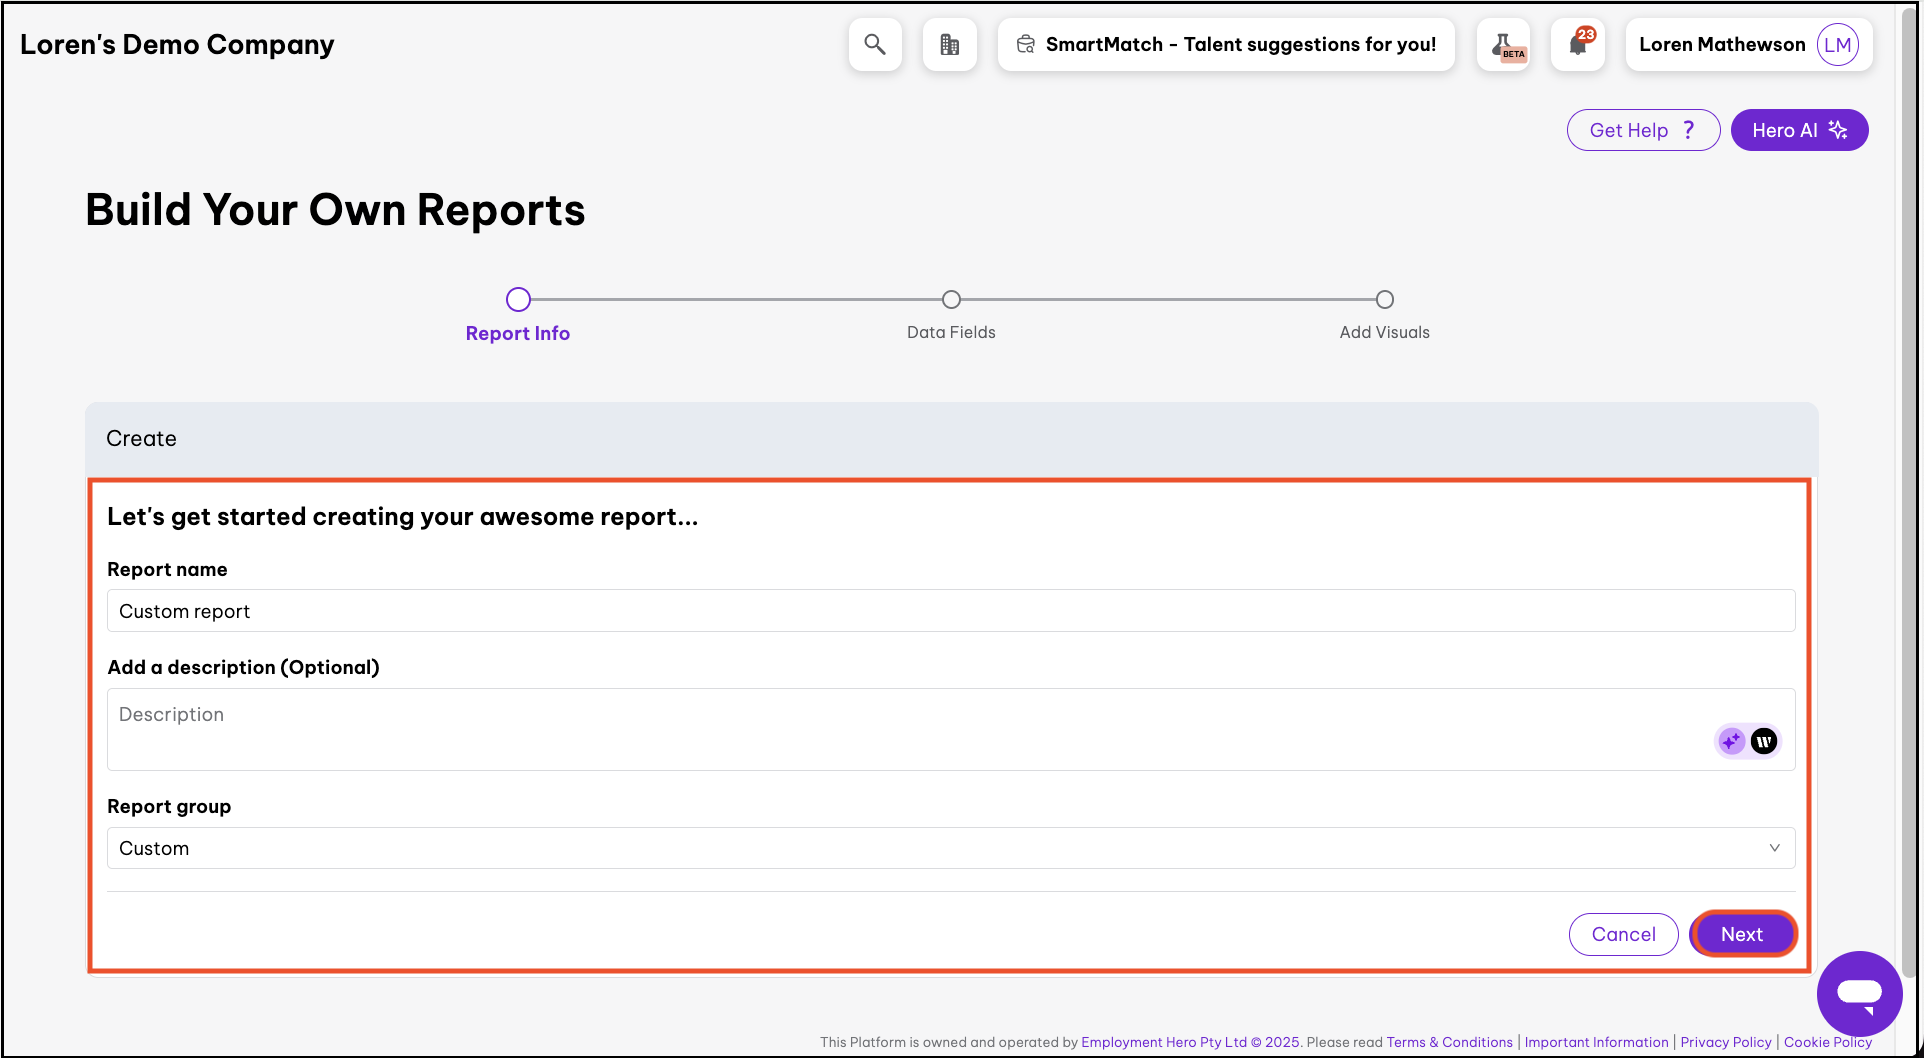Open the search magnifier icon
The image size is (1924, 1058).
[875, 45]
